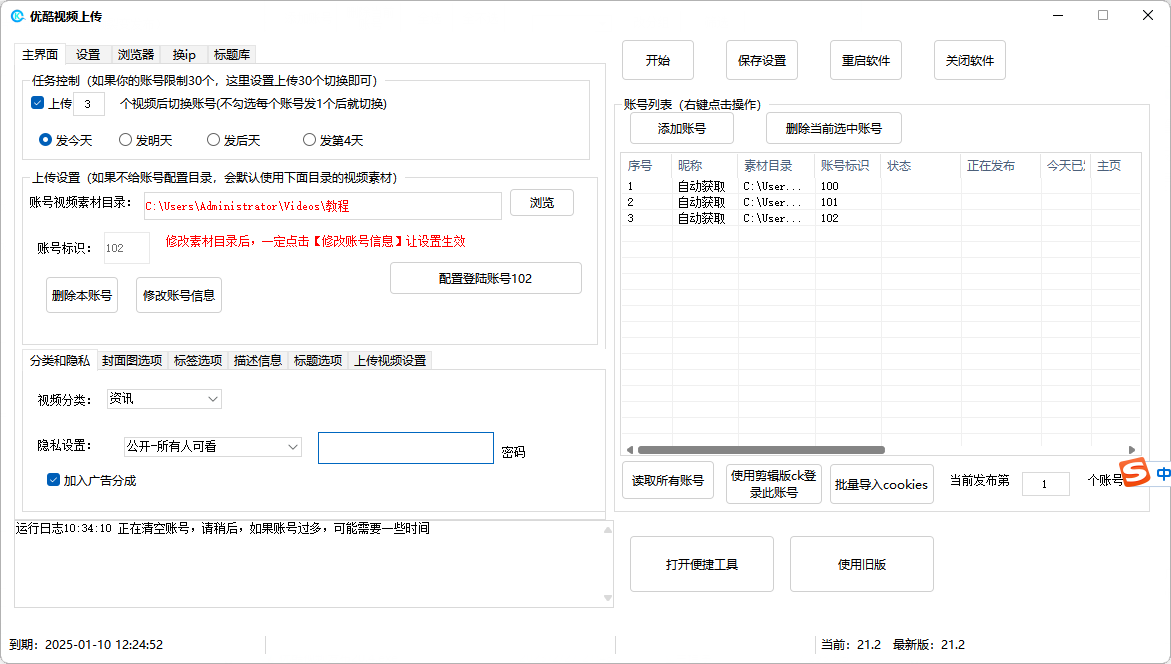The width and height of the screenshot is (1171, 664).
Task: Switch to the 主界面 tab
Action: point(40,55)
